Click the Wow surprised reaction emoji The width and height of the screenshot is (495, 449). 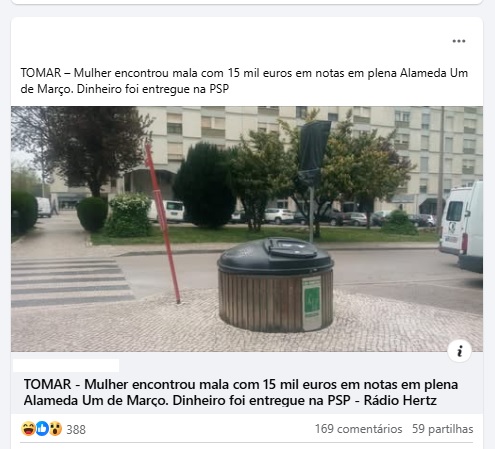pyautogui.click(x=56, y=428)
